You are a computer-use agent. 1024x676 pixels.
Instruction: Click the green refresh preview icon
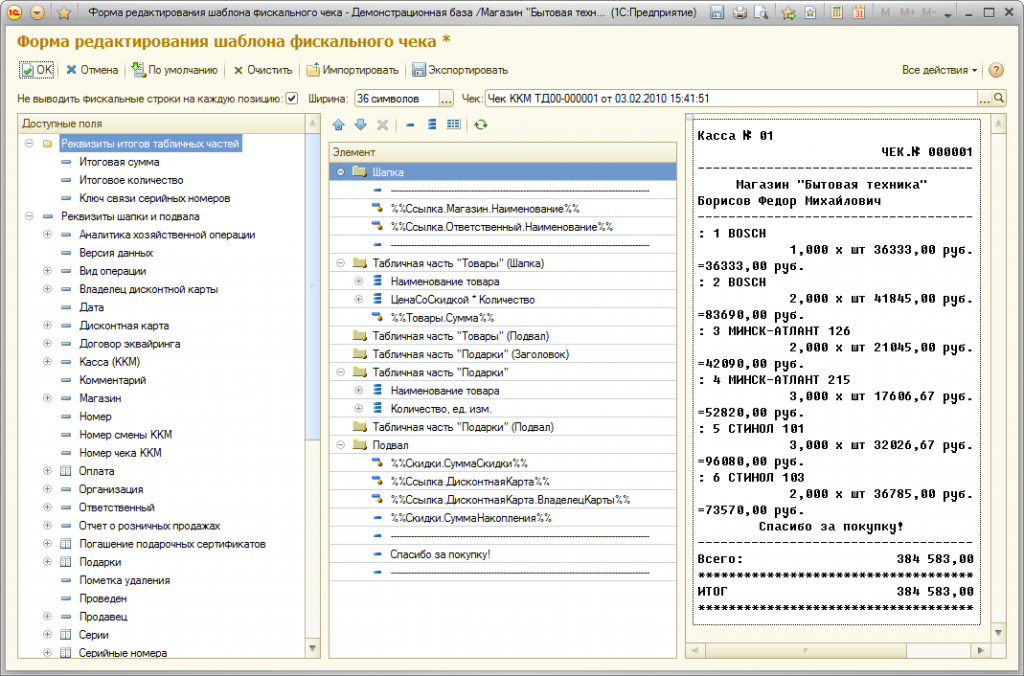point(481,124)
